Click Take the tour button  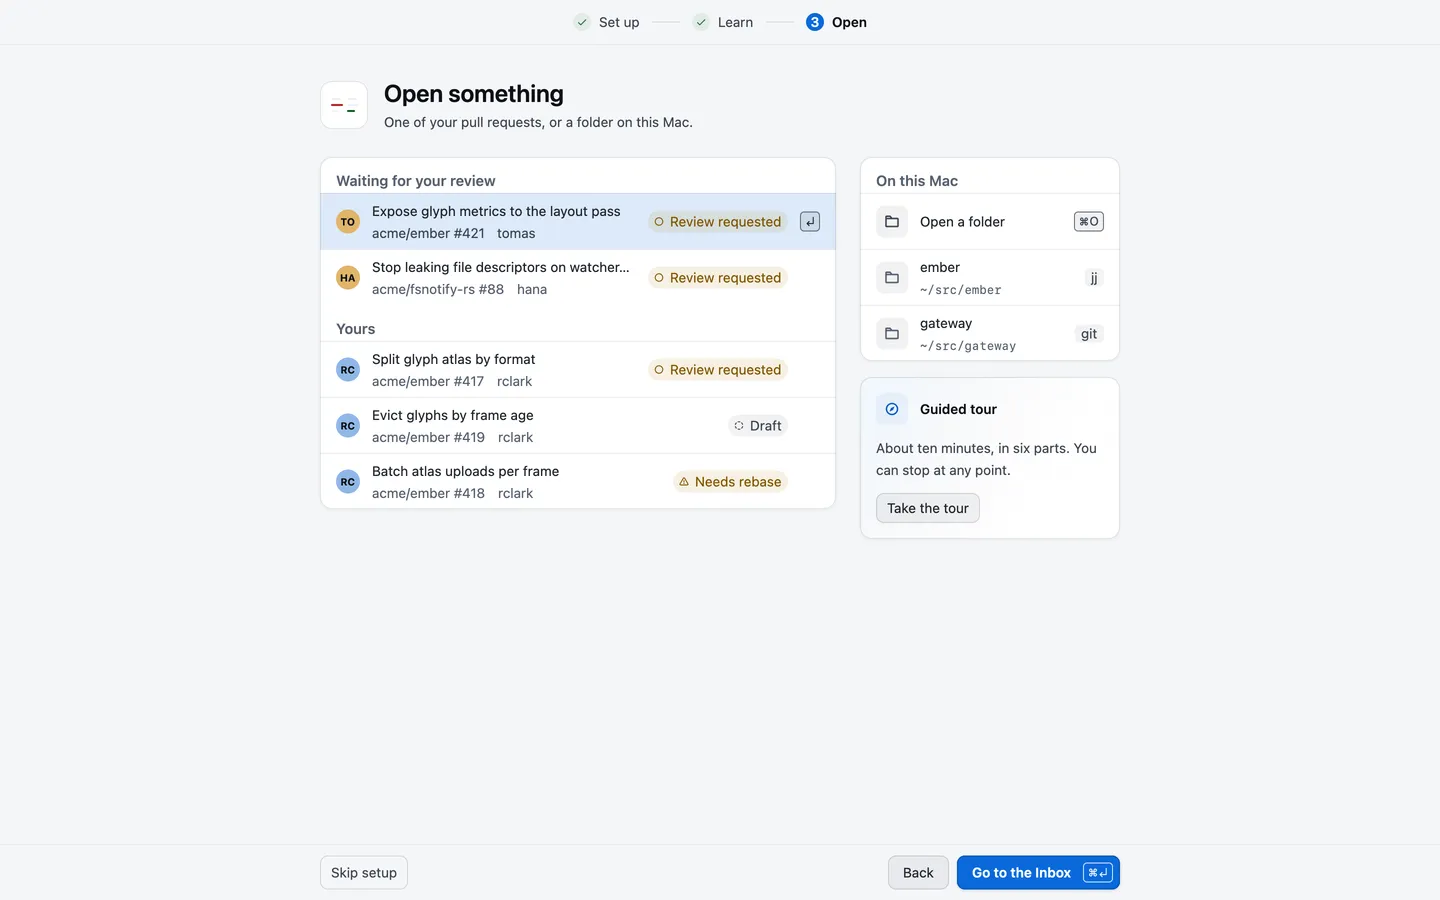pos(928,508)
